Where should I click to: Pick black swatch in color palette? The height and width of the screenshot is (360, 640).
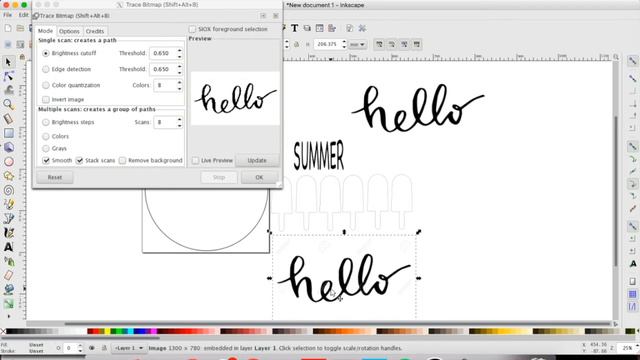pos(10,331)
